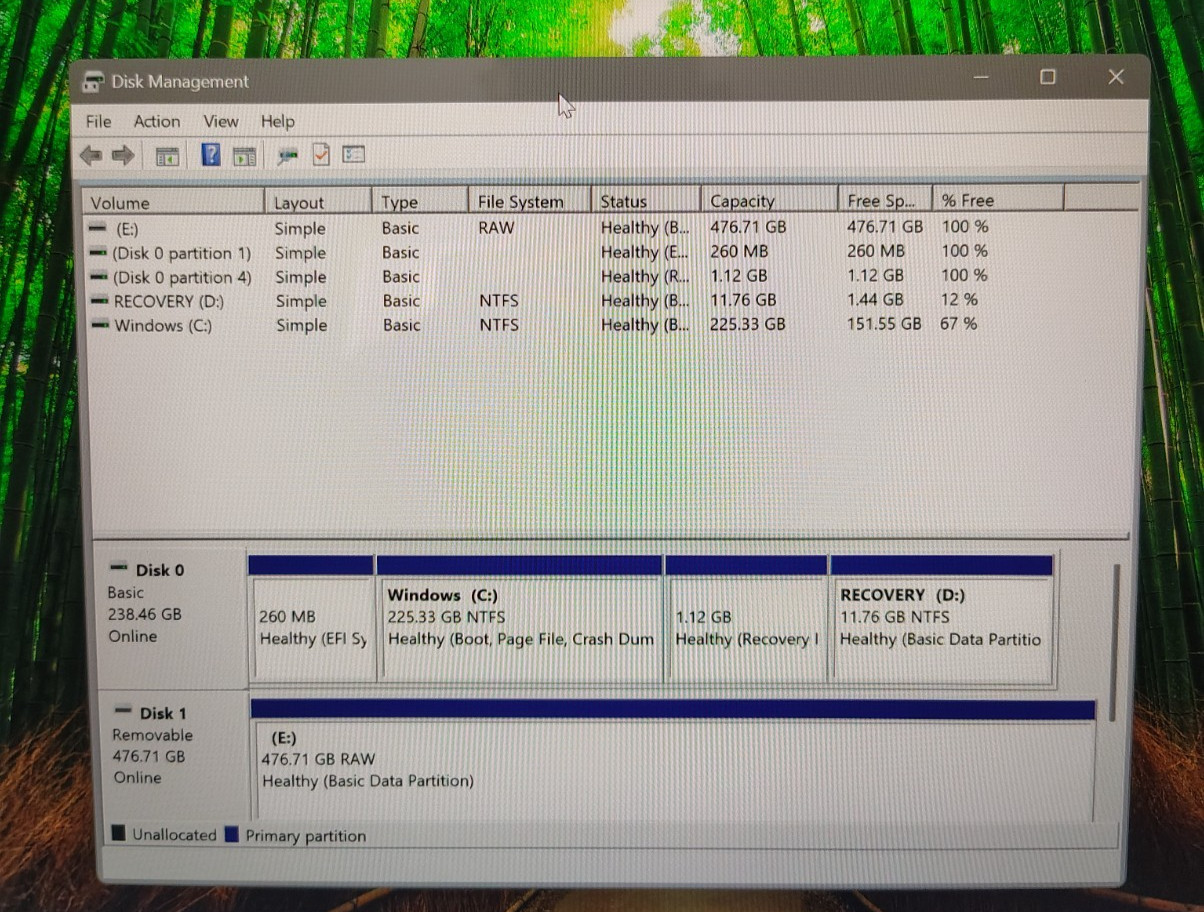Select the RECOVERY (D:) volume name

pyautogui.click(x=169, y=301)
